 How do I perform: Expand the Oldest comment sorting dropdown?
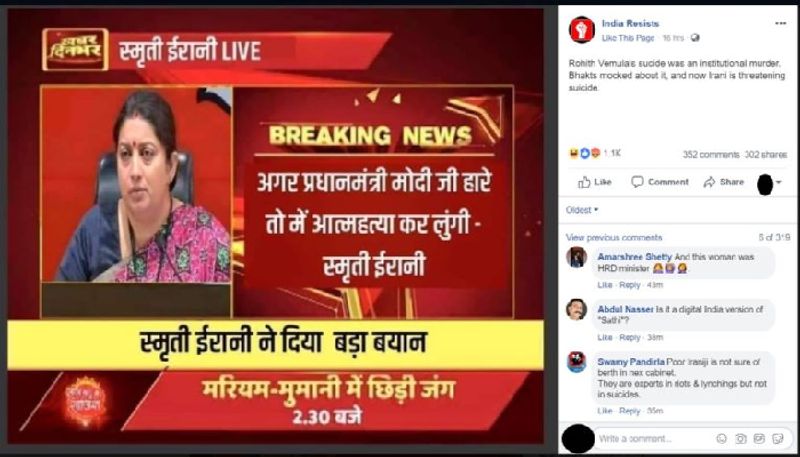pos(582,210)
